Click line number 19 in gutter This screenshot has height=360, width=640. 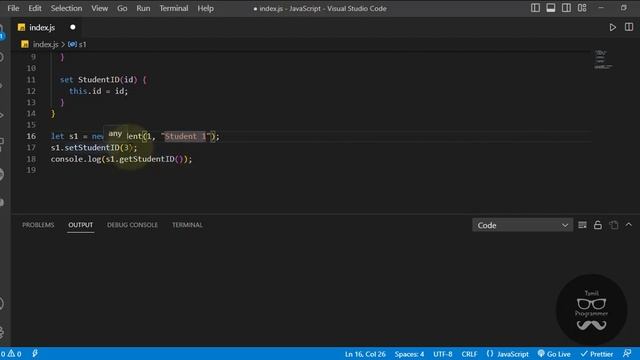[x=31, y=170]
